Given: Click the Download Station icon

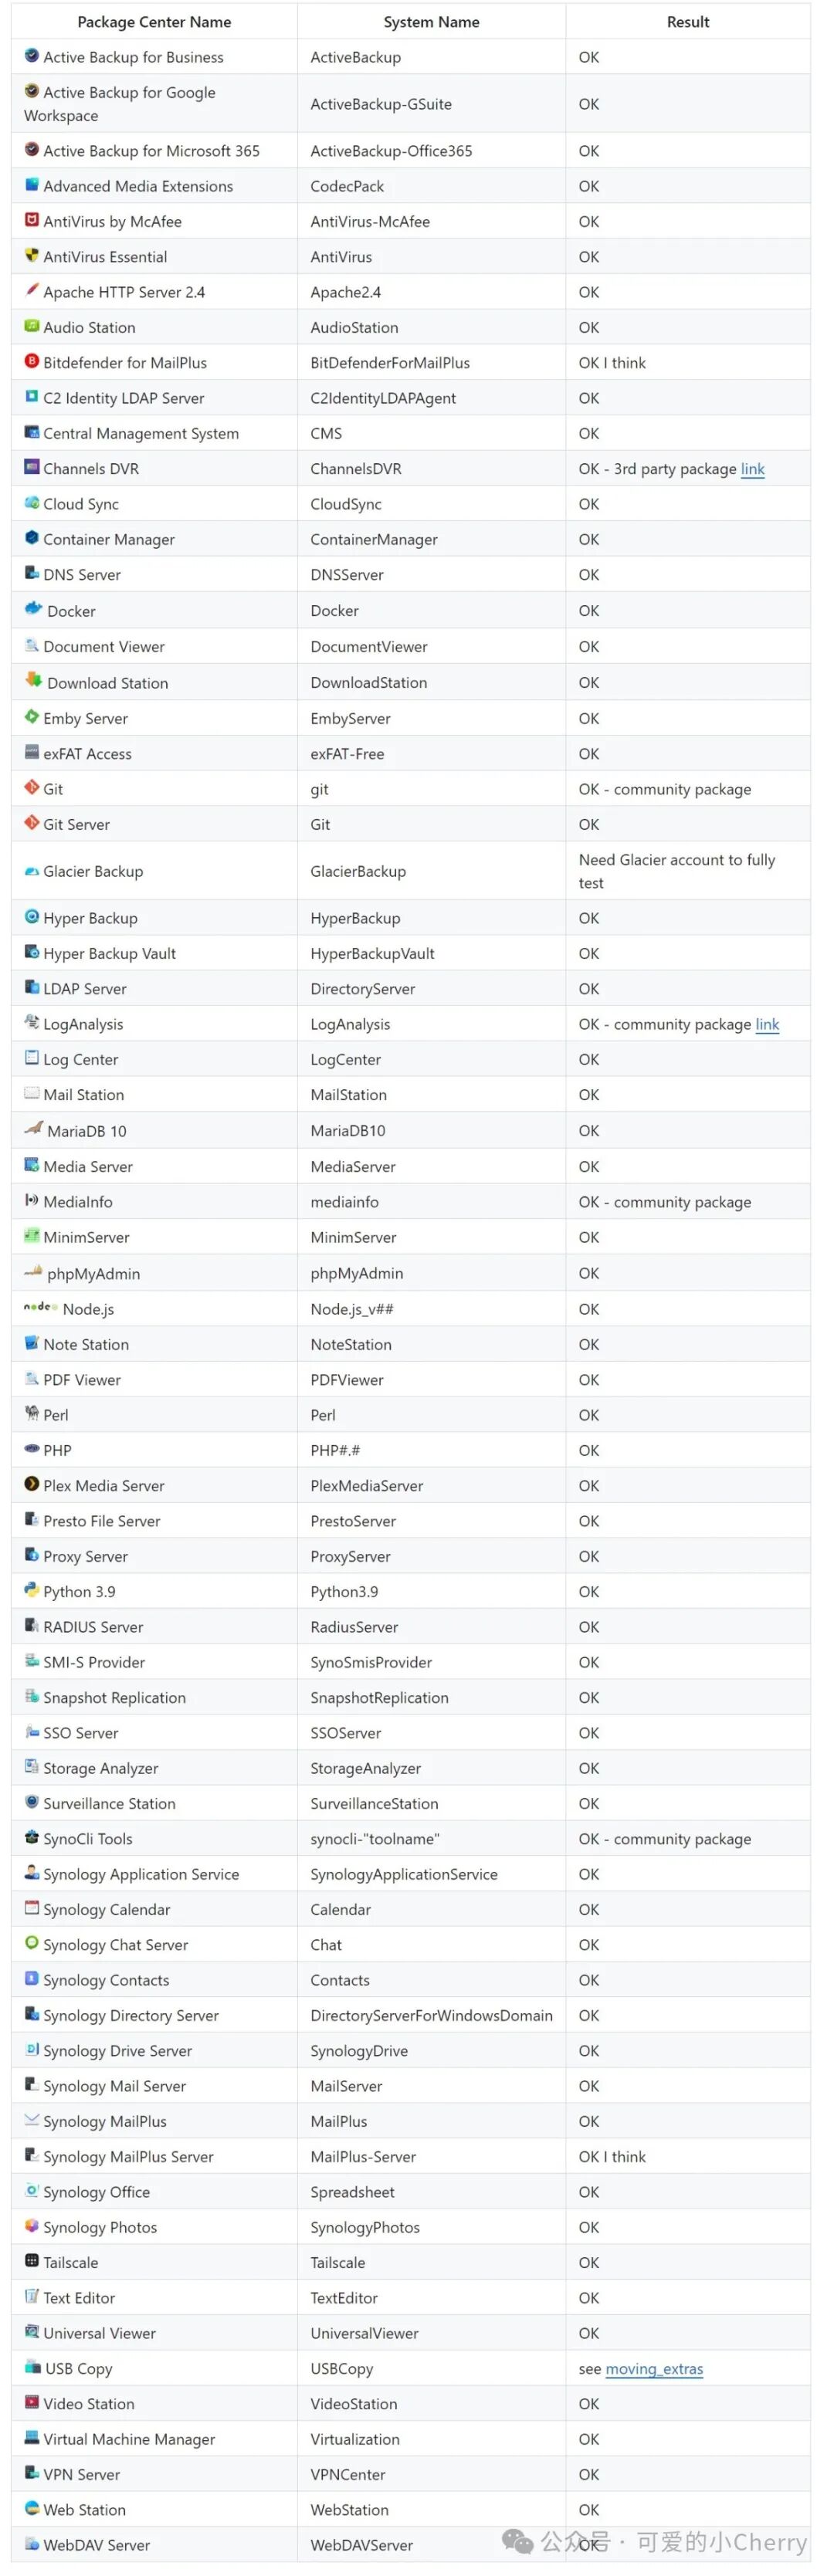Looking at the screenshot, I should click(x=34, y=680).
